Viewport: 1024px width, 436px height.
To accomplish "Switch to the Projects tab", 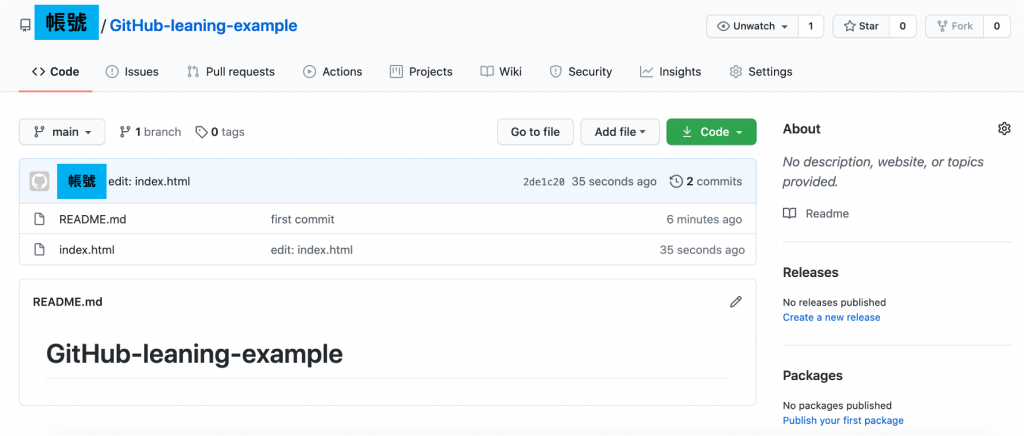I will (421, 72).
